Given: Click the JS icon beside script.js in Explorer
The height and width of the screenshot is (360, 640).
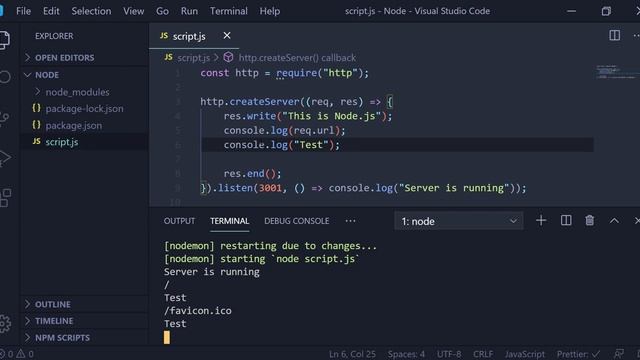Looking at the screenshot, I should (x=36, y=141).
